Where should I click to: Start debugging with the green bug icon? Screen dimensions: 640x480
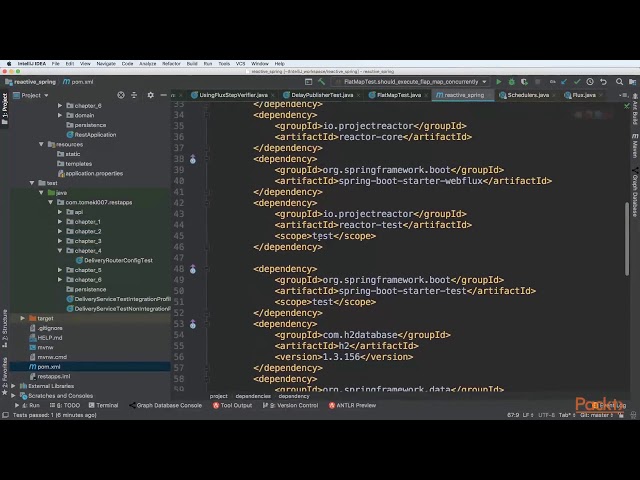pyautogui.click(x=511, y=82)
